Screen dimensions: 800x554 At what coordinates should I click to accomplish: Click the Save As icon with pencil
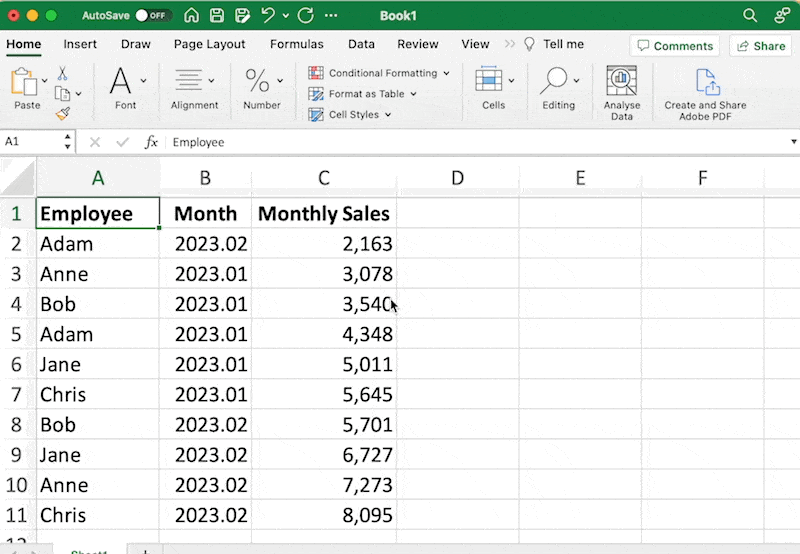coord(242,15)
